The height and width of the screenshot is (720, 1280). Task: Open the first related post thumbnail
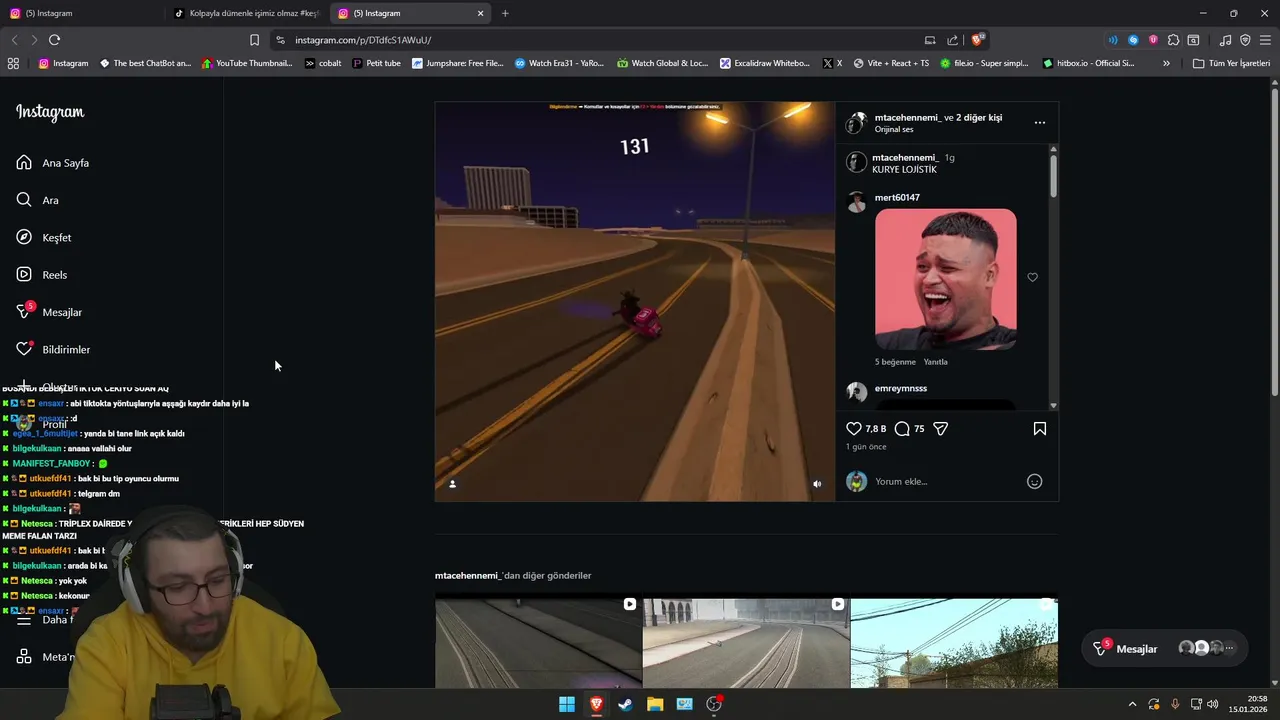coord(538,643)
